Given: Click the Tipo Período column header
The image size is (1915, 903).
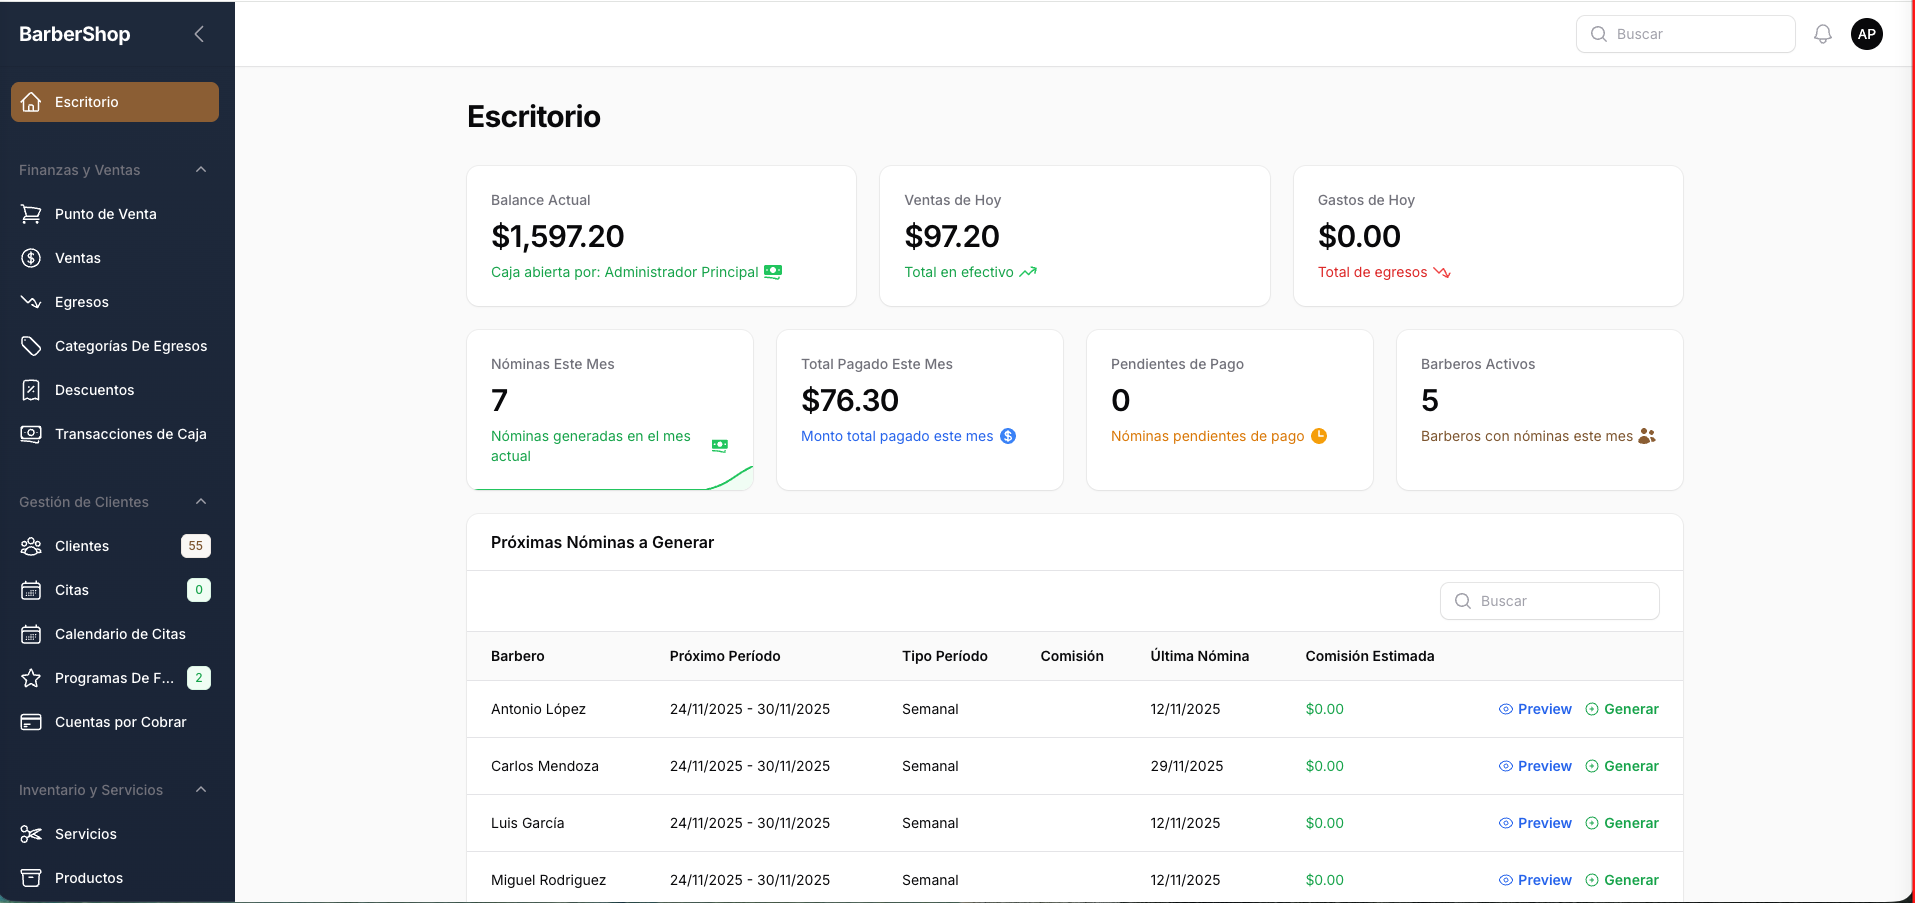Looking at the screenshot, I should tap(945, 656).
